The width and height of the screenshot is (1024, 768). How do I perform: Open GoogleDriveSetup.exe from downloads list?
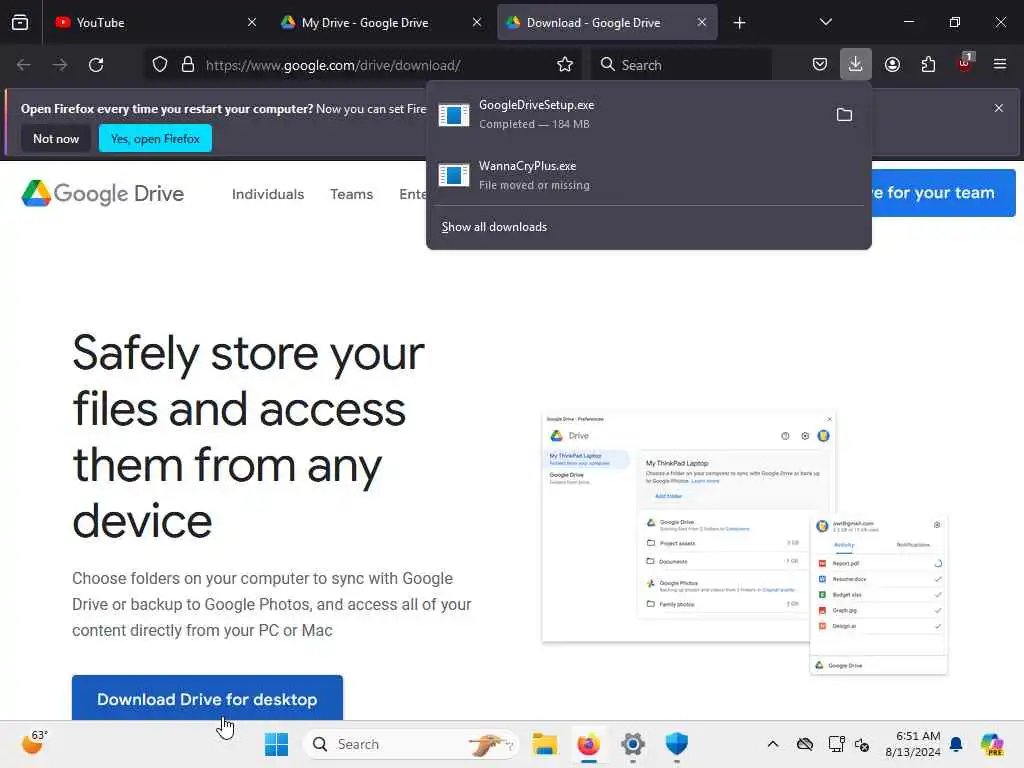627,114
